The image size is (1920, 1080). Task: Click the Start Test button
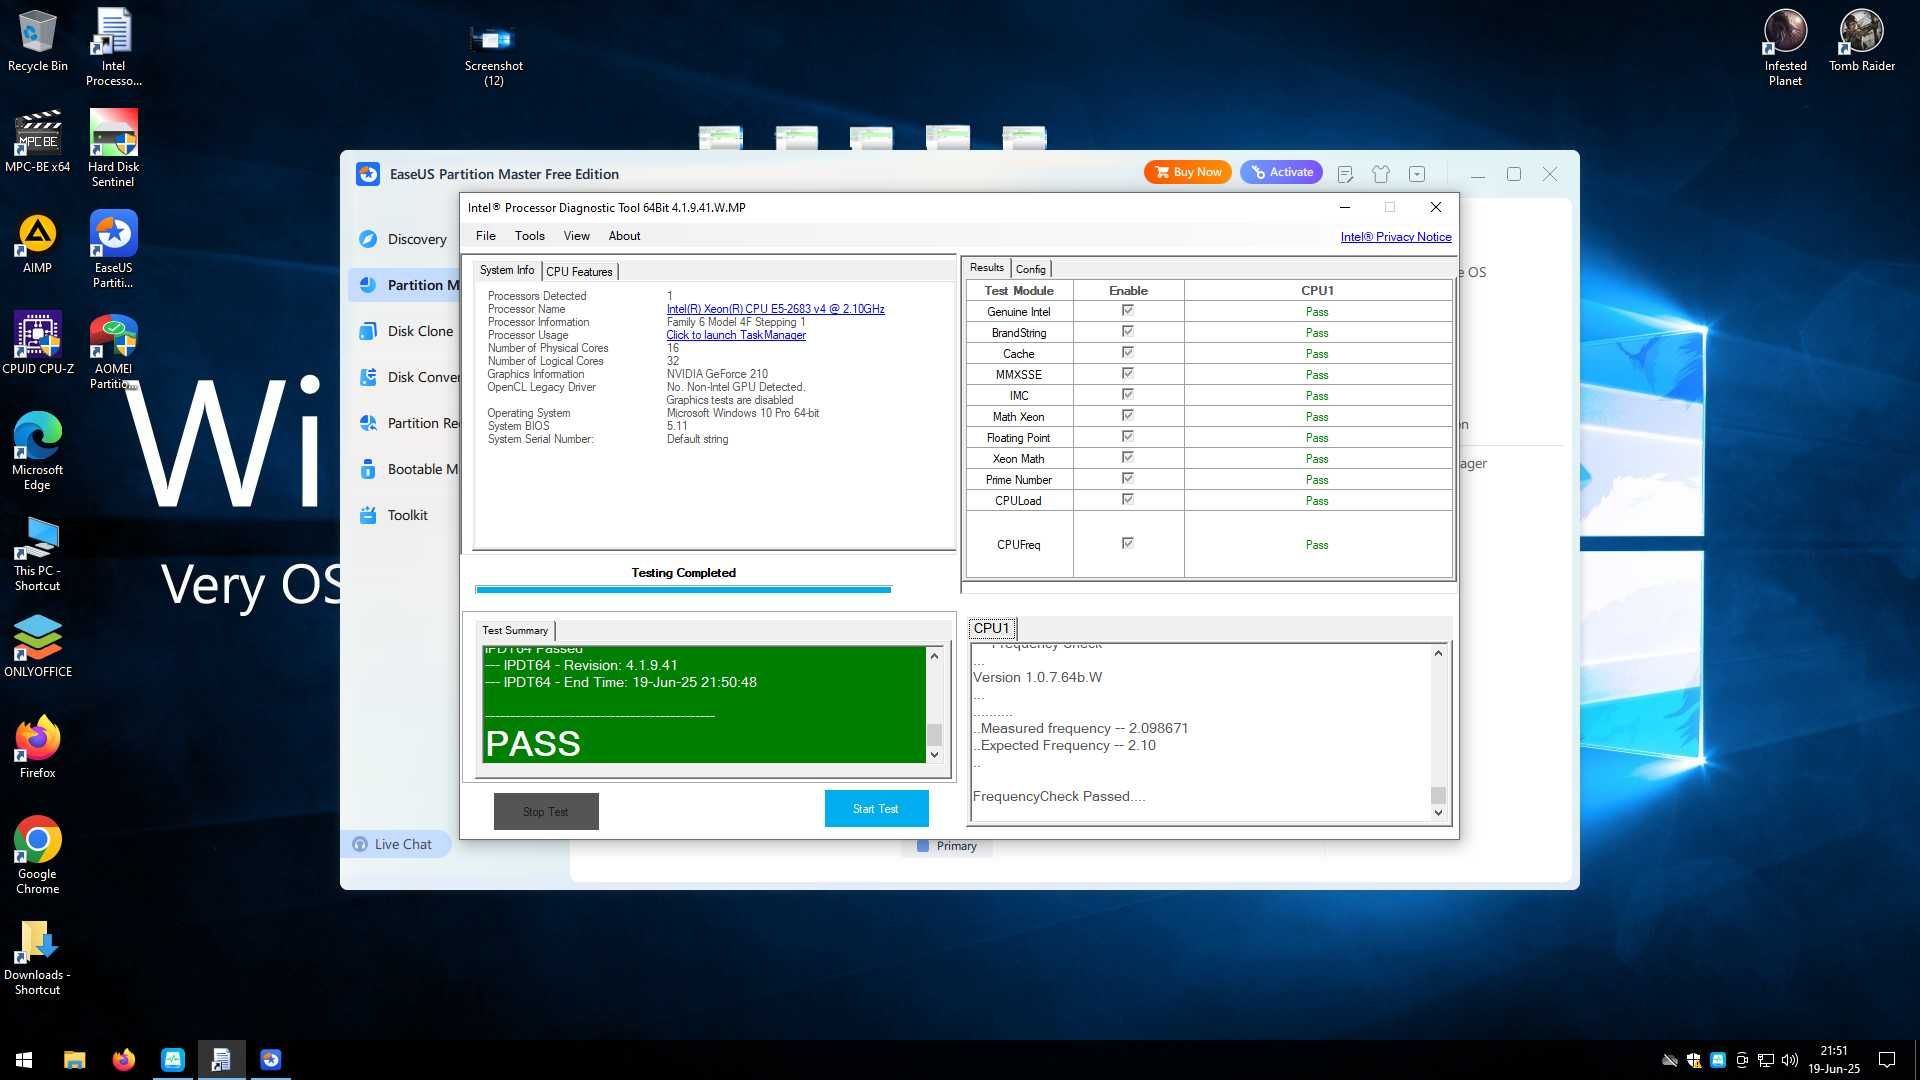tap(876, 808)
